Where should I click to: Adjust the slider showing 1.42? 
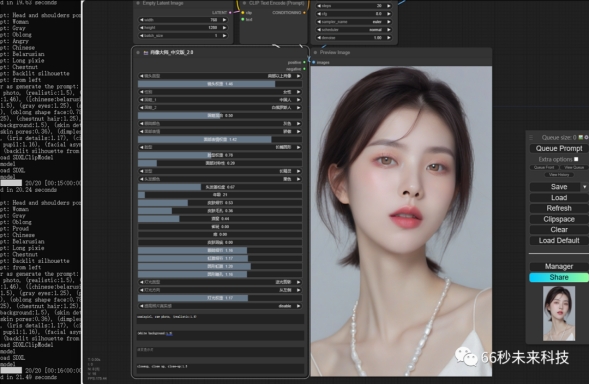click(x=220, y=139)
